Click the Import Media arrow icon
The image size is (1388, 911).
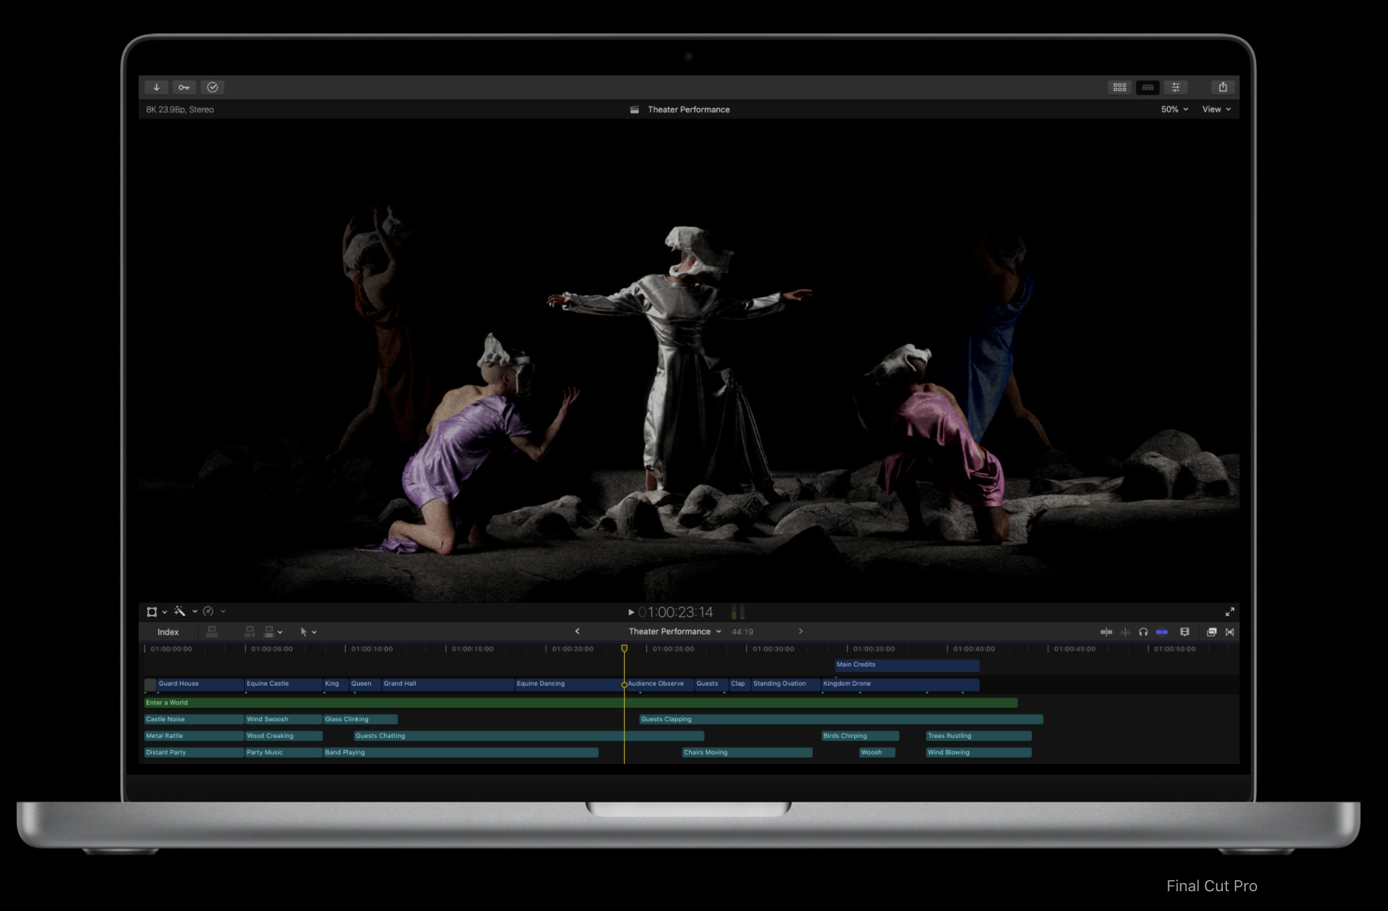pyautogui.click(x=156, y=87)
